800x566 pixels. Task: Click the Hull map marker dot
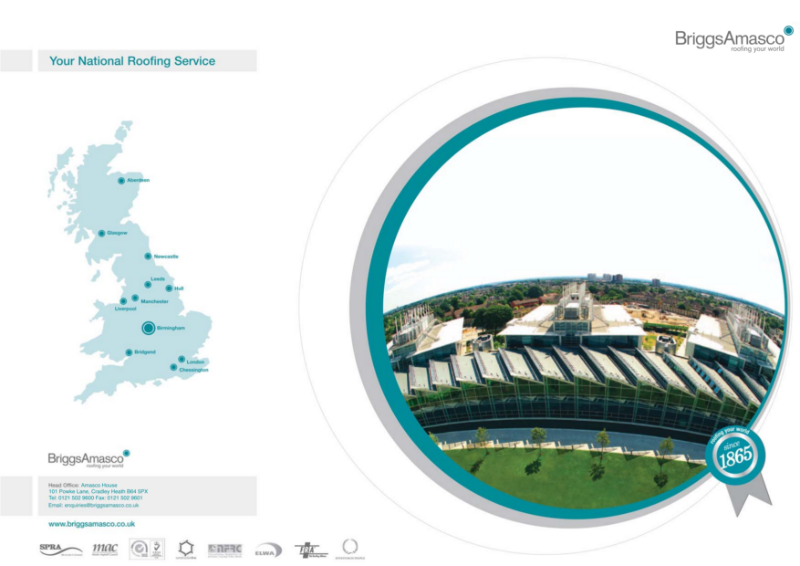[x=169, y=288]
